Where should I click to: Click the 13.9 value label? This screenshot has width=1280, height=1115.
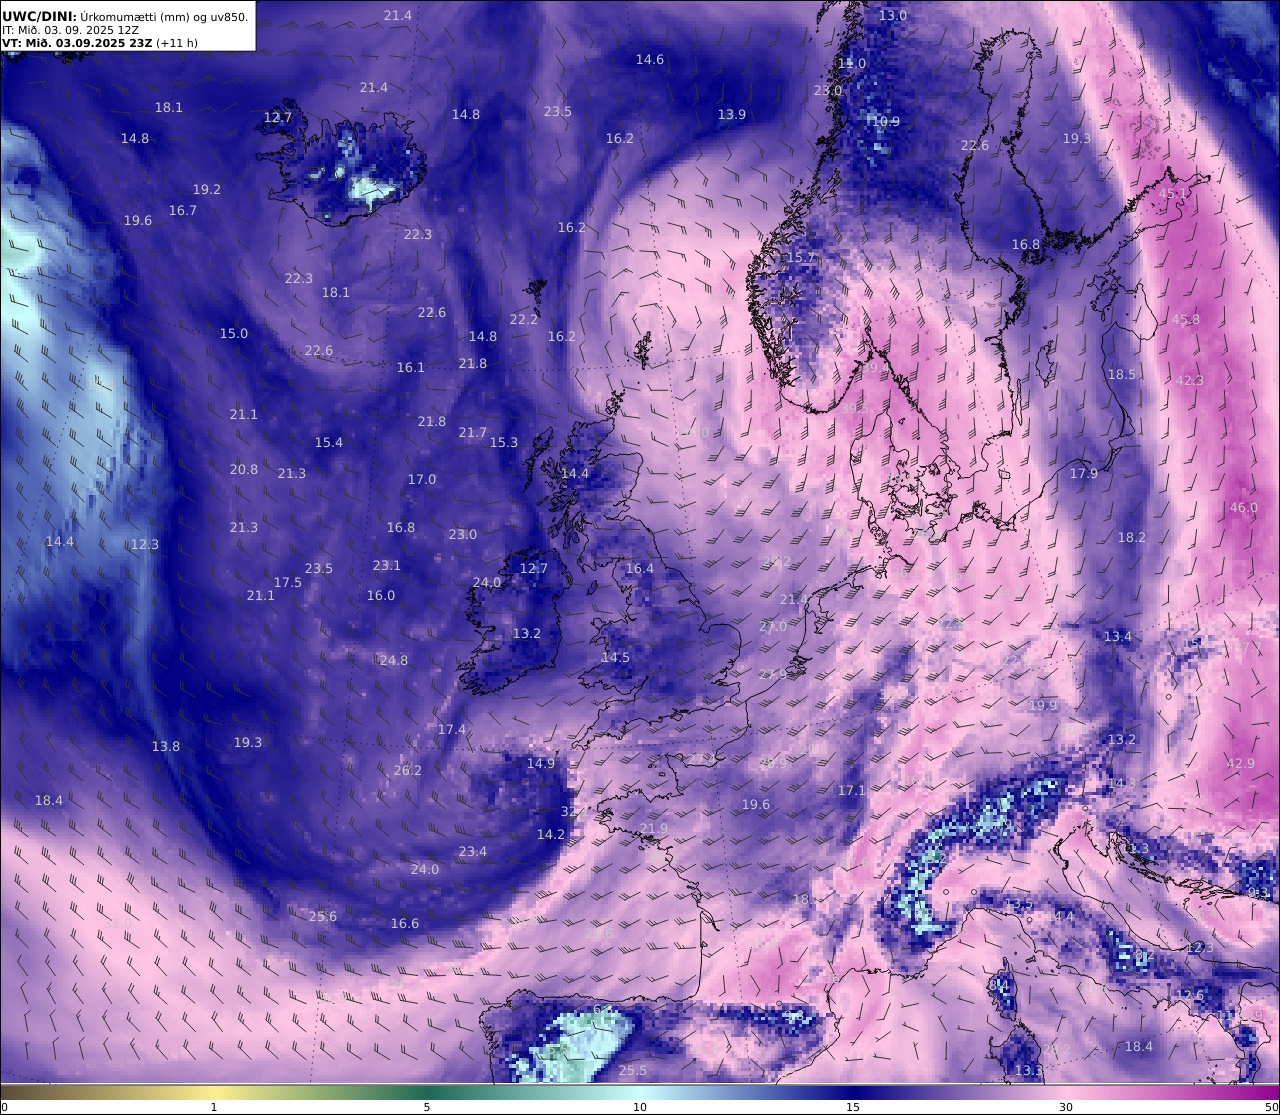point(732,115)
